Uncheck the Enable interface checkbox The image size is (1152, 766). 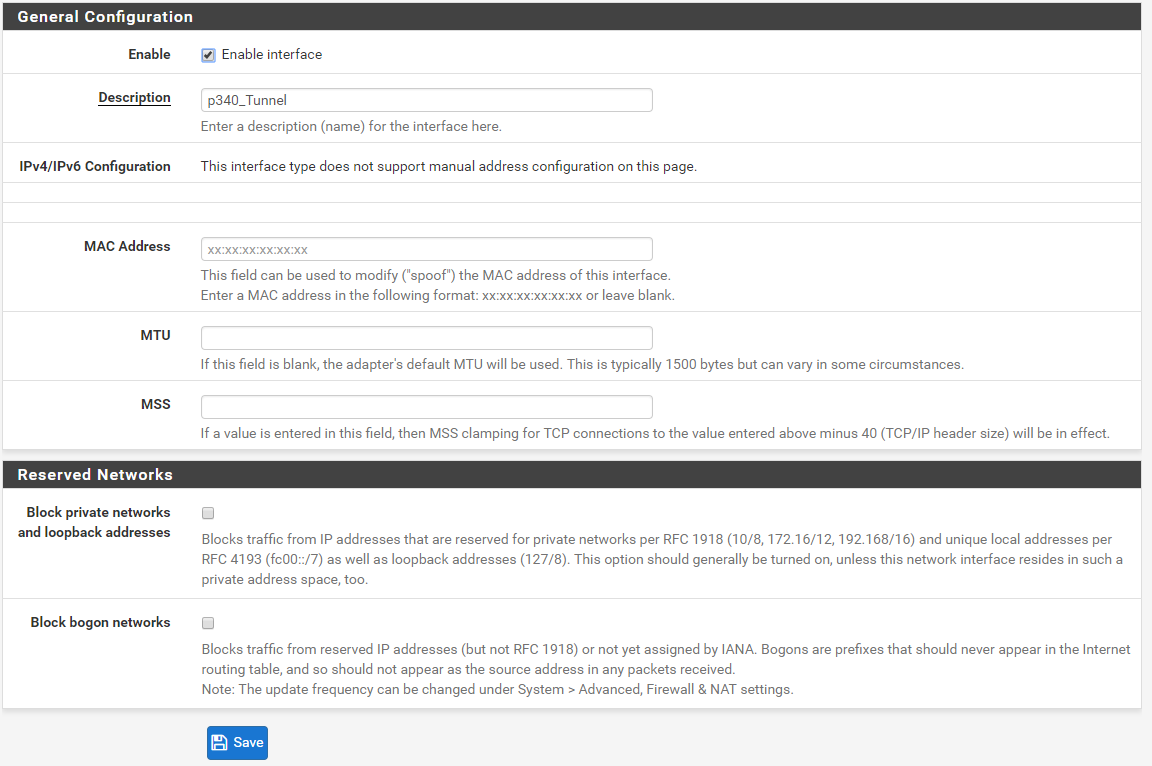[x=209, y=55]
